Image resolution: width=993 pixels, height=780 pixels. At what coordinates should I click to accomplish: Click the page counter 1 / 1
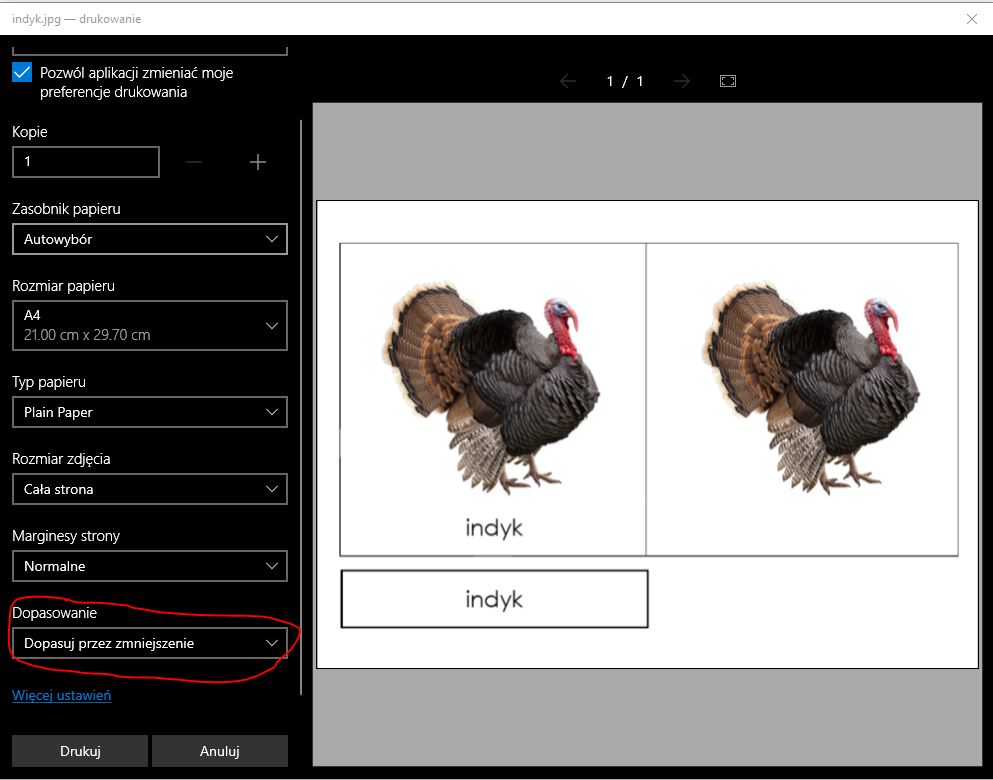[x=625, y=81]
